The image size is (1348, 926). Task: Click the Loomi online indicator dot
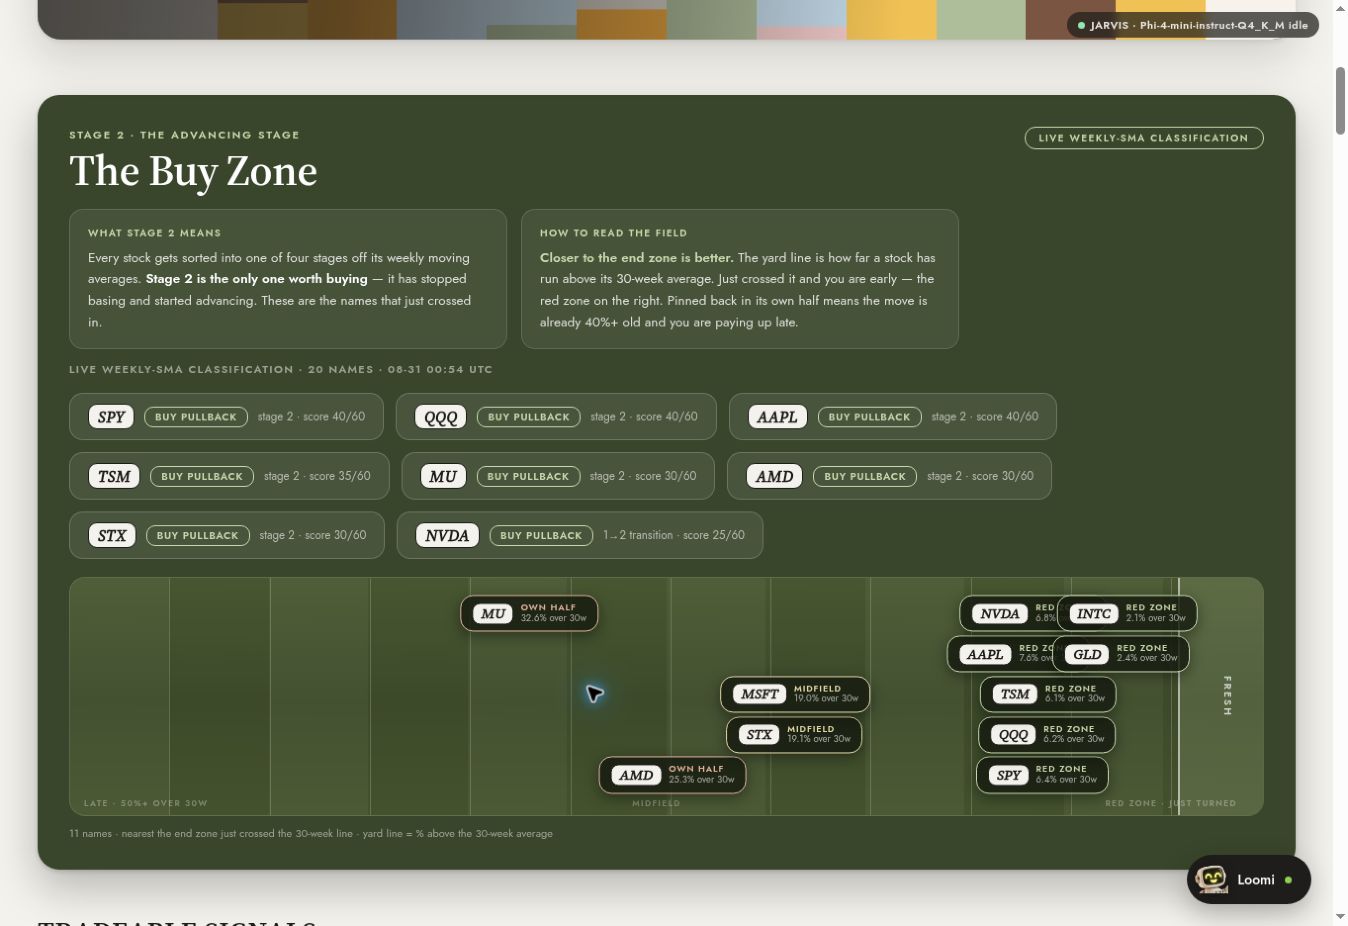(x=1288, y=880)
